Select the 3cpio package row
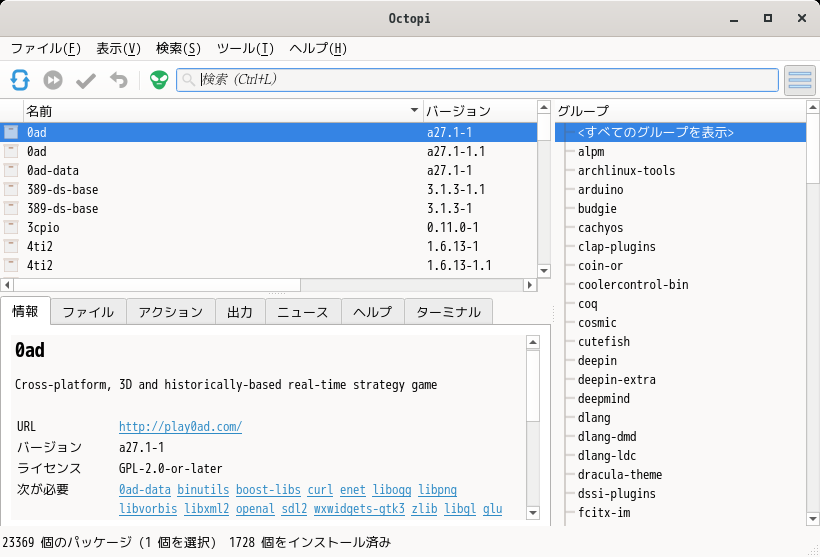This screenshot has width=820, height=557. 269,228
